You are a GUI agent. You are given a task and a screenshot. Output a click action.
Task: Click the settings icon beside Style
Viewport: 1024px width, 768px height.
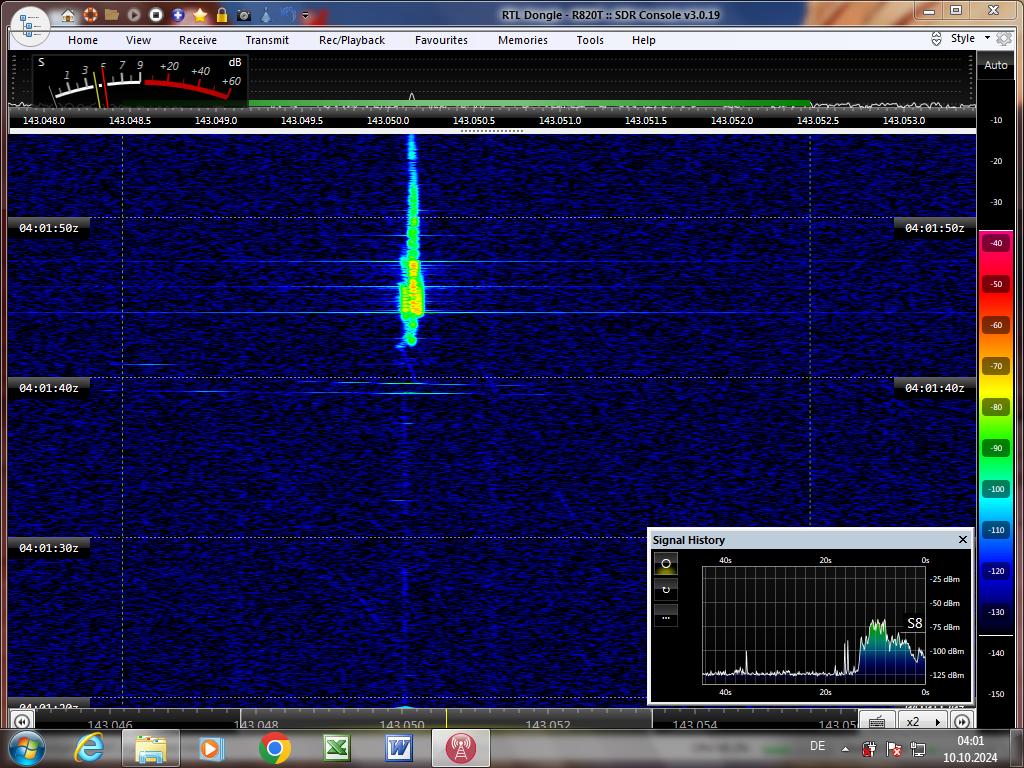(1004, 39)
